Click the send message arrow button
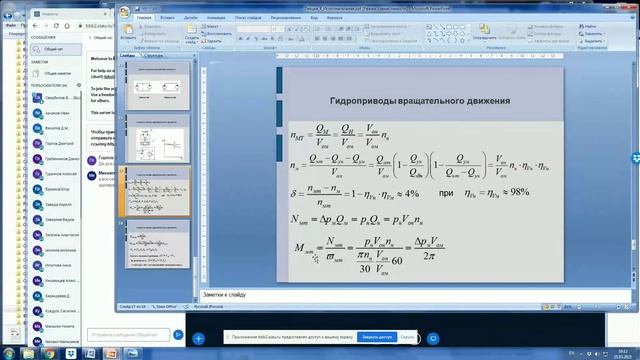Screen dimensions: 640x360 coord(178,335)
